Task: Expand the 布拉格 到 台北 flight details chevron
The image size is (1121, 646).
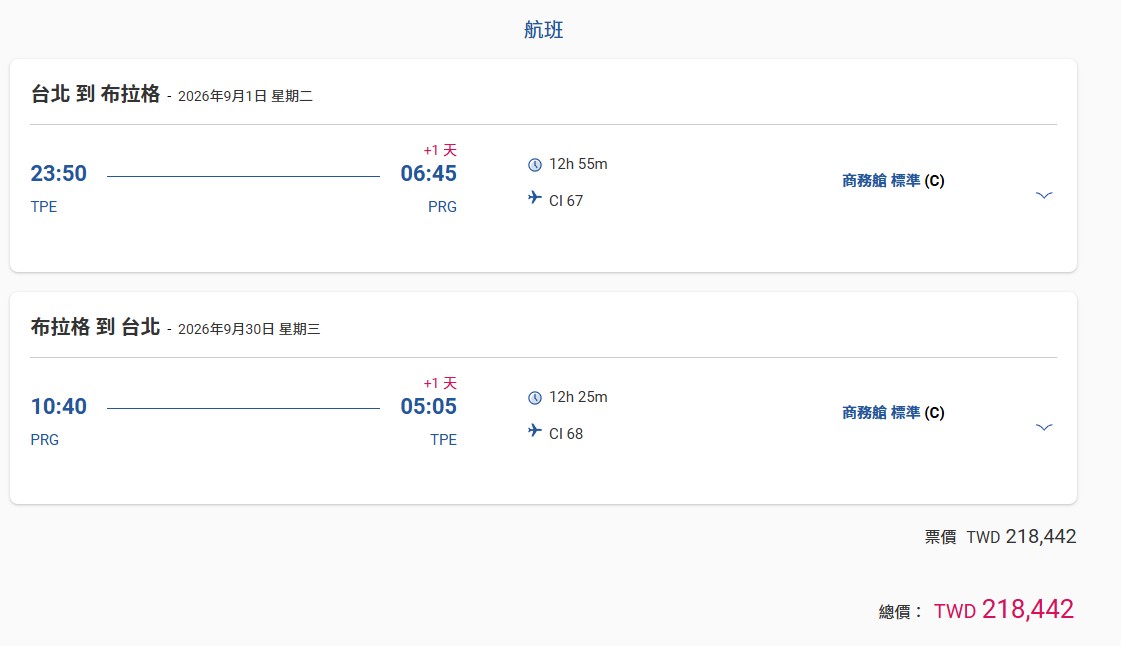Action: coord(1044,427)
